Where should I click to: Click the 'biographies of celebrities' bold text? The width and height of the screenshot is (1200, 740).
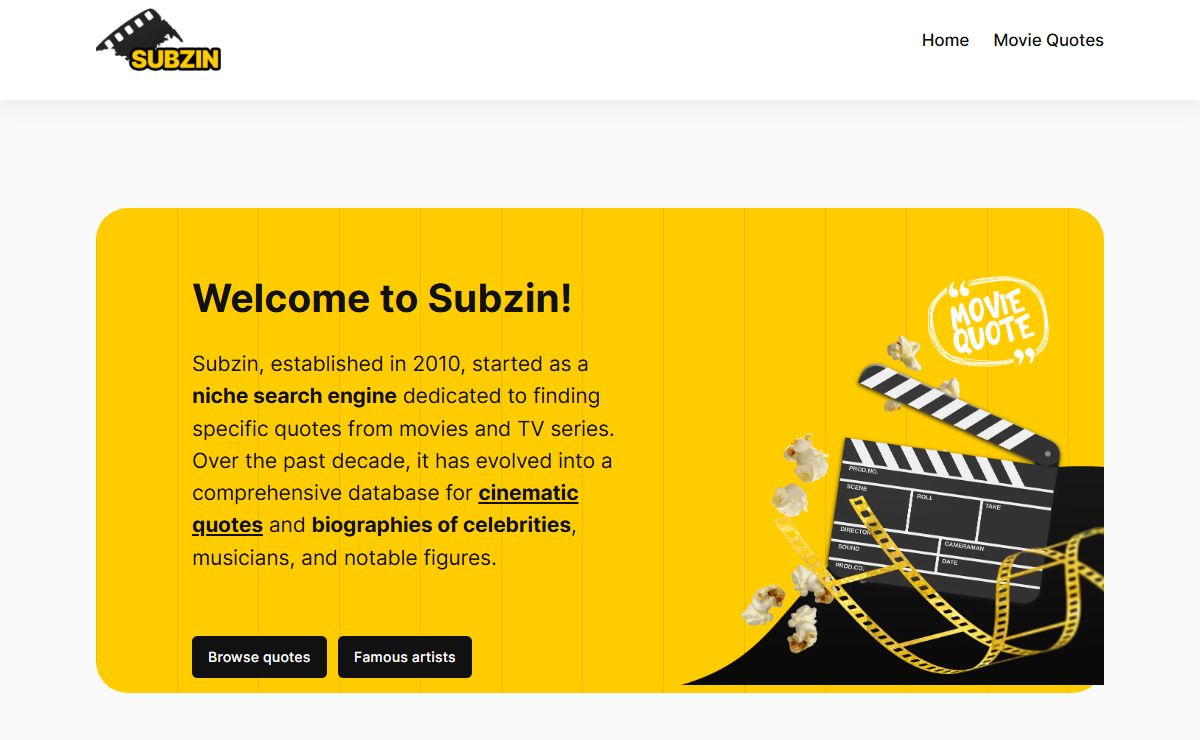[x=441, y=525]
